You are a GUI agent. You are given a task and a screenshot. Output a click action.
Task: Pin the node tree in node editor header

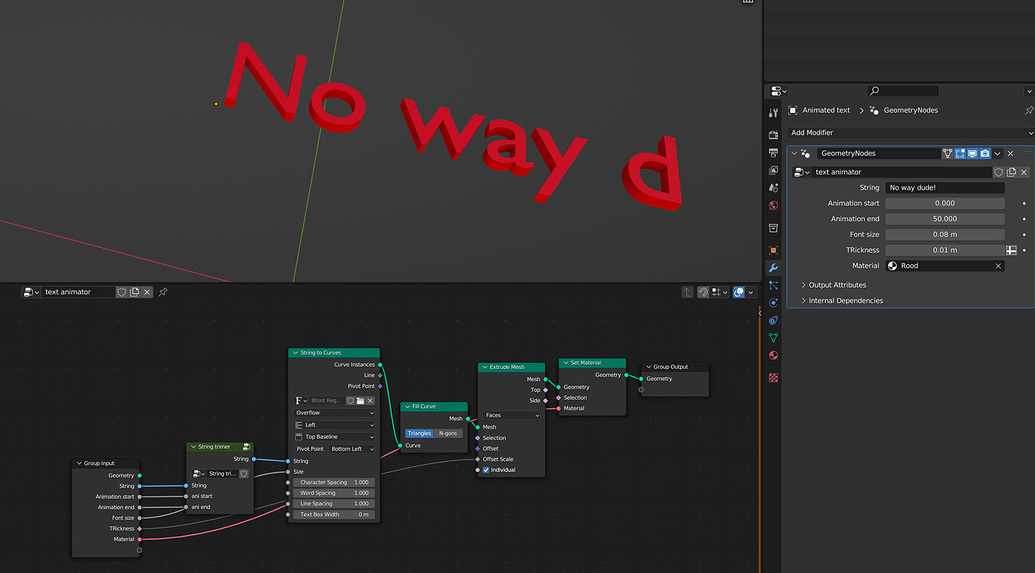[163, 292]
